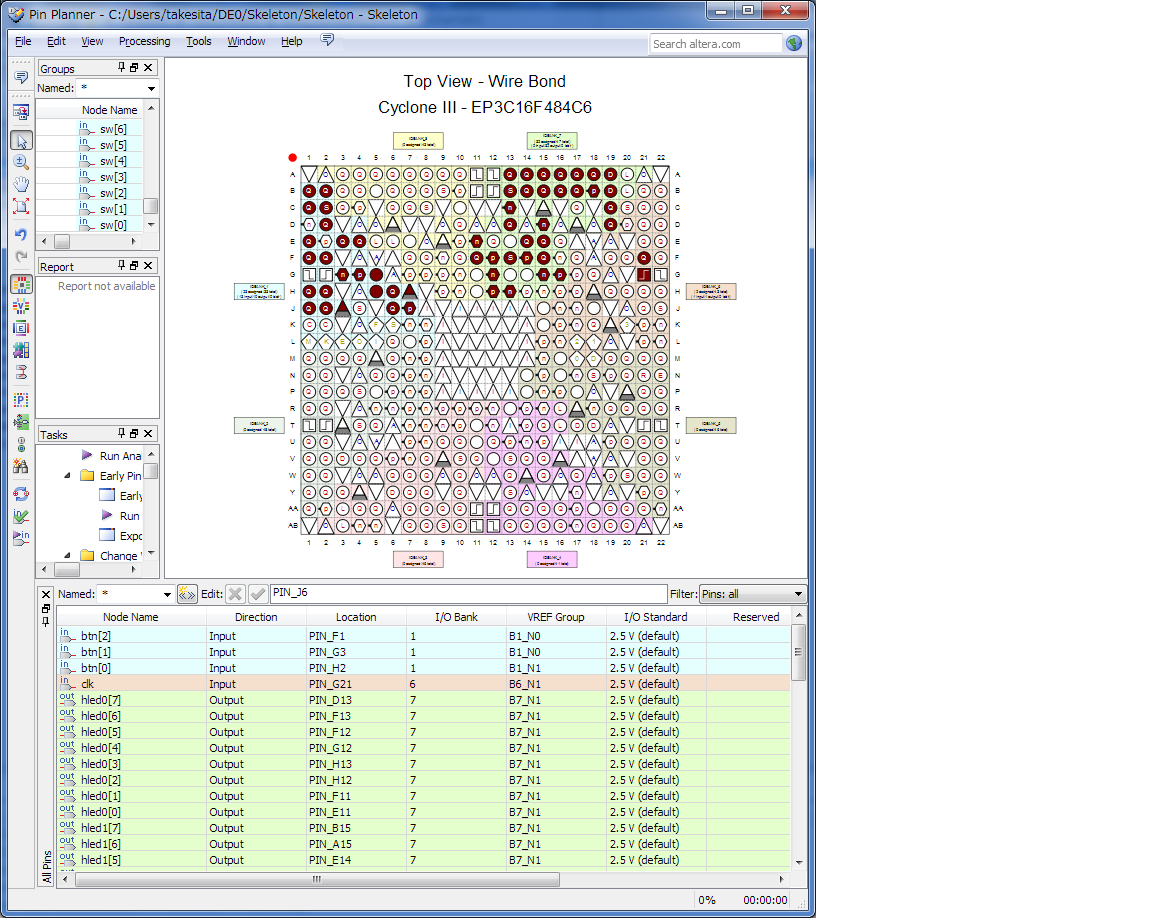This screenshot has width=1152, height=918.
Task: Click the All Pins filter list wand icon
Action: (187, 594)
